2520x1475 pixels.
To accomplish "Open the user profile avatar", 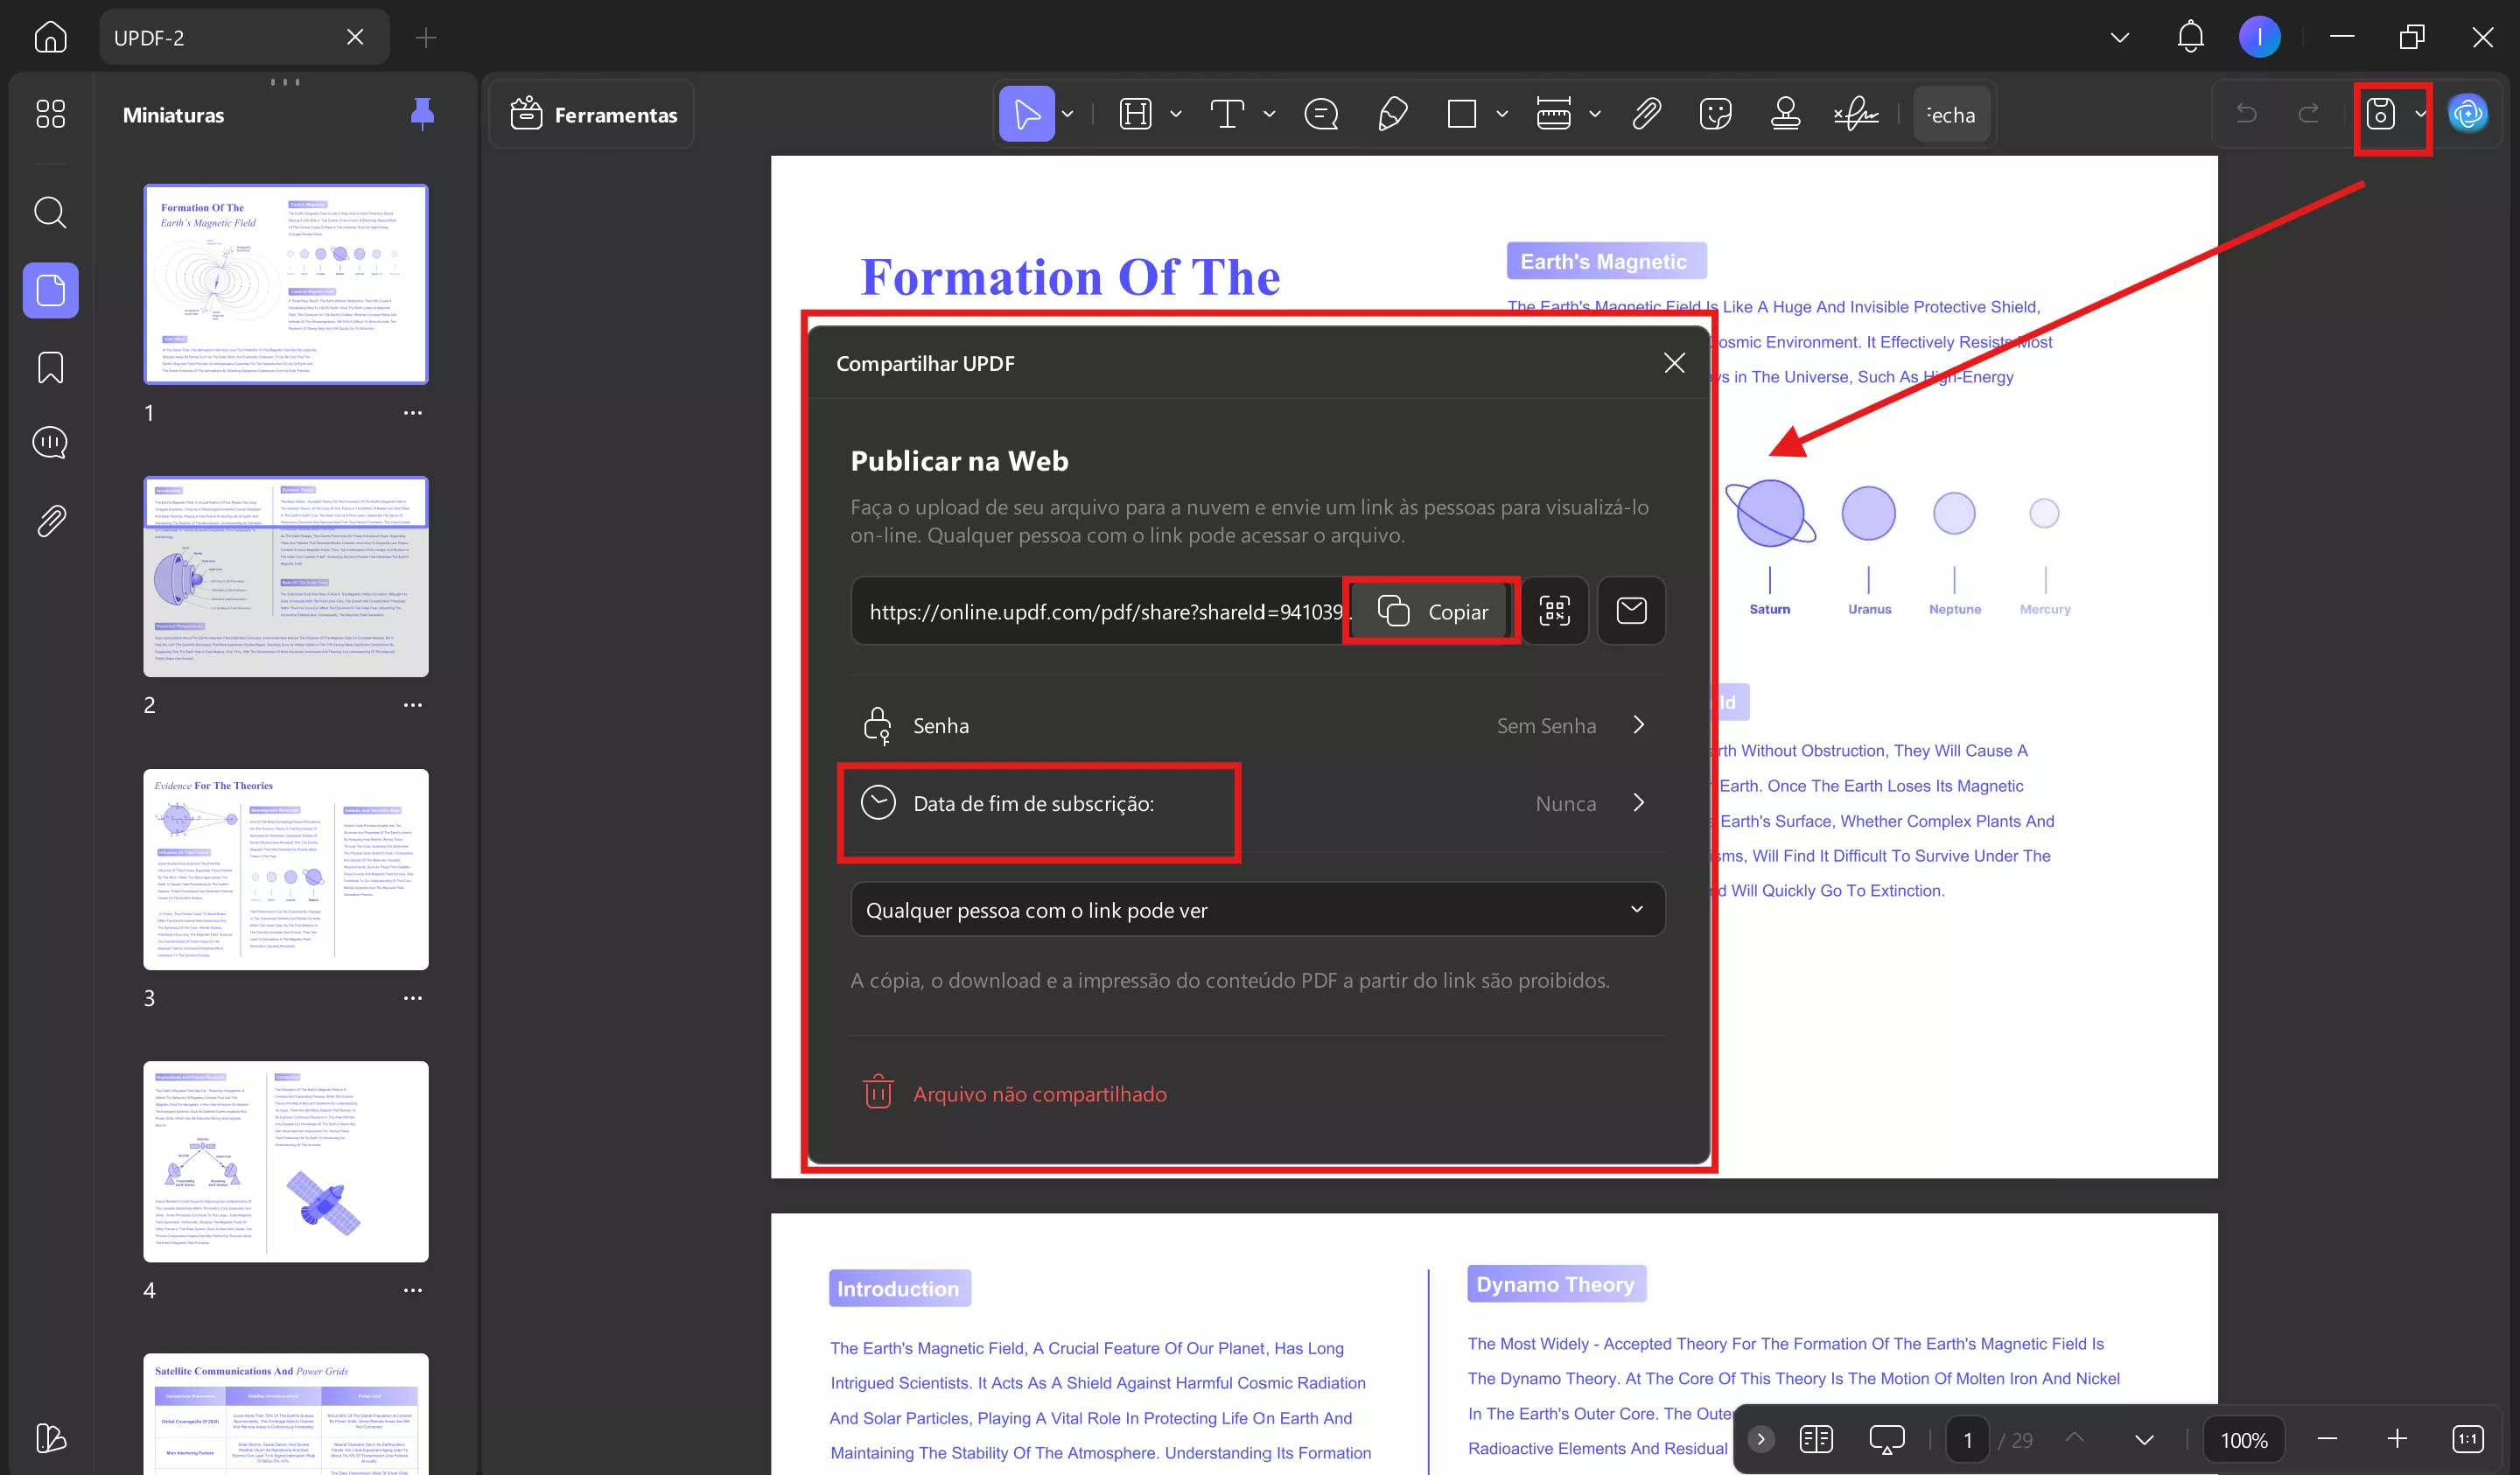I will [x=2259, y=37].
